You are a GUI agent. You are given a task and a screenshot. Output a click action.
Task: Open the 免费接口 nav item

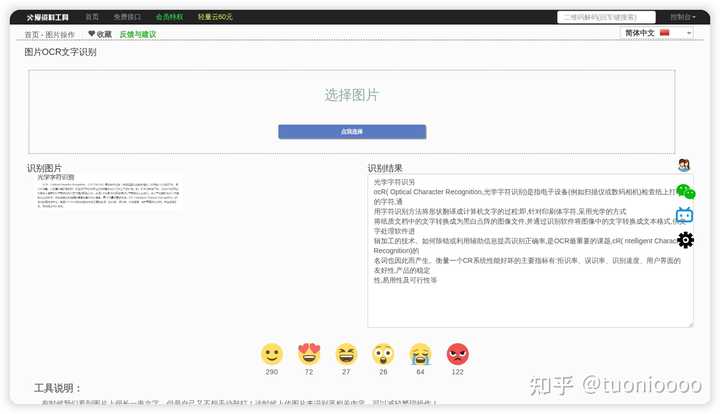pos(127,17)
